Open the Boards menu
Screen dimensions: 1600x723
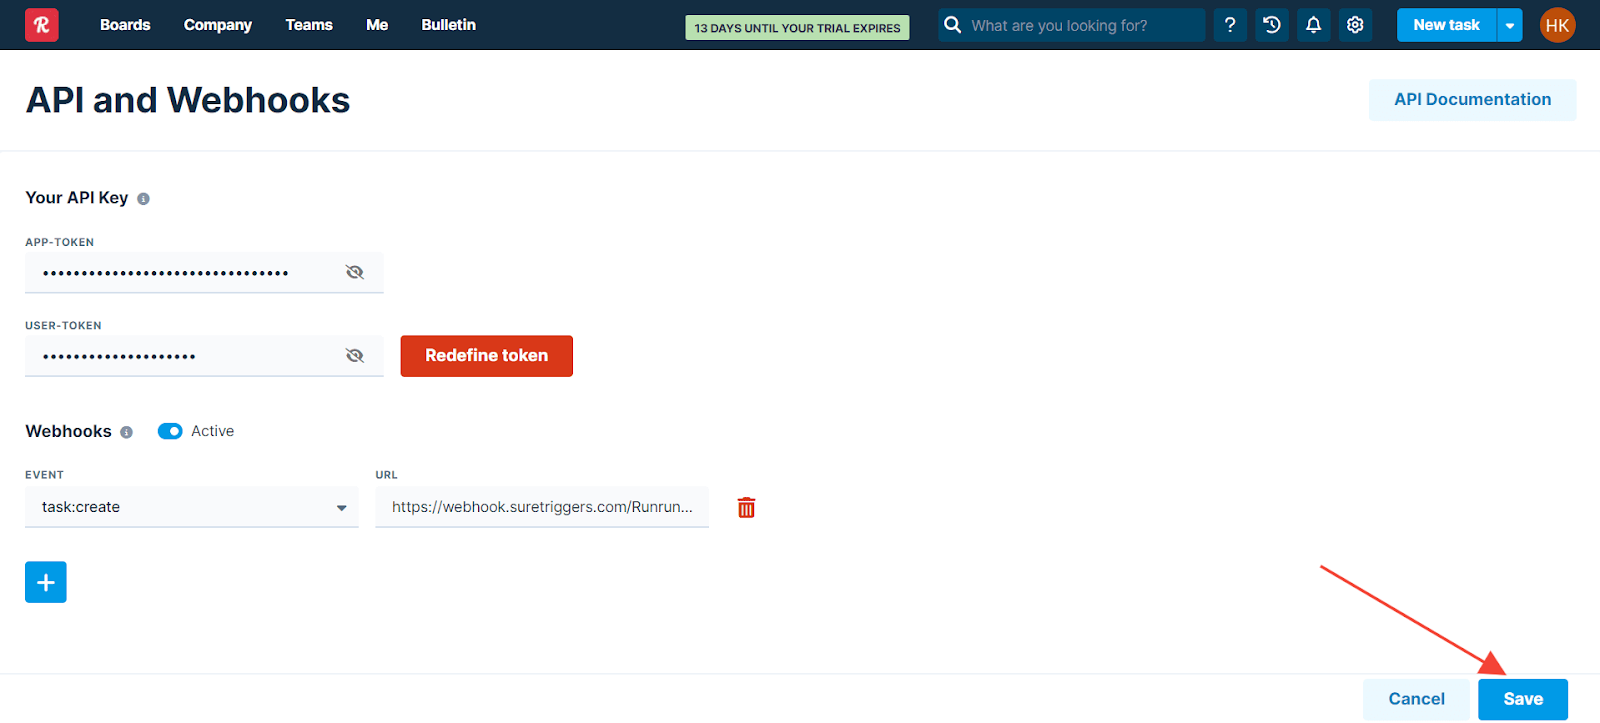coord(125,25)
